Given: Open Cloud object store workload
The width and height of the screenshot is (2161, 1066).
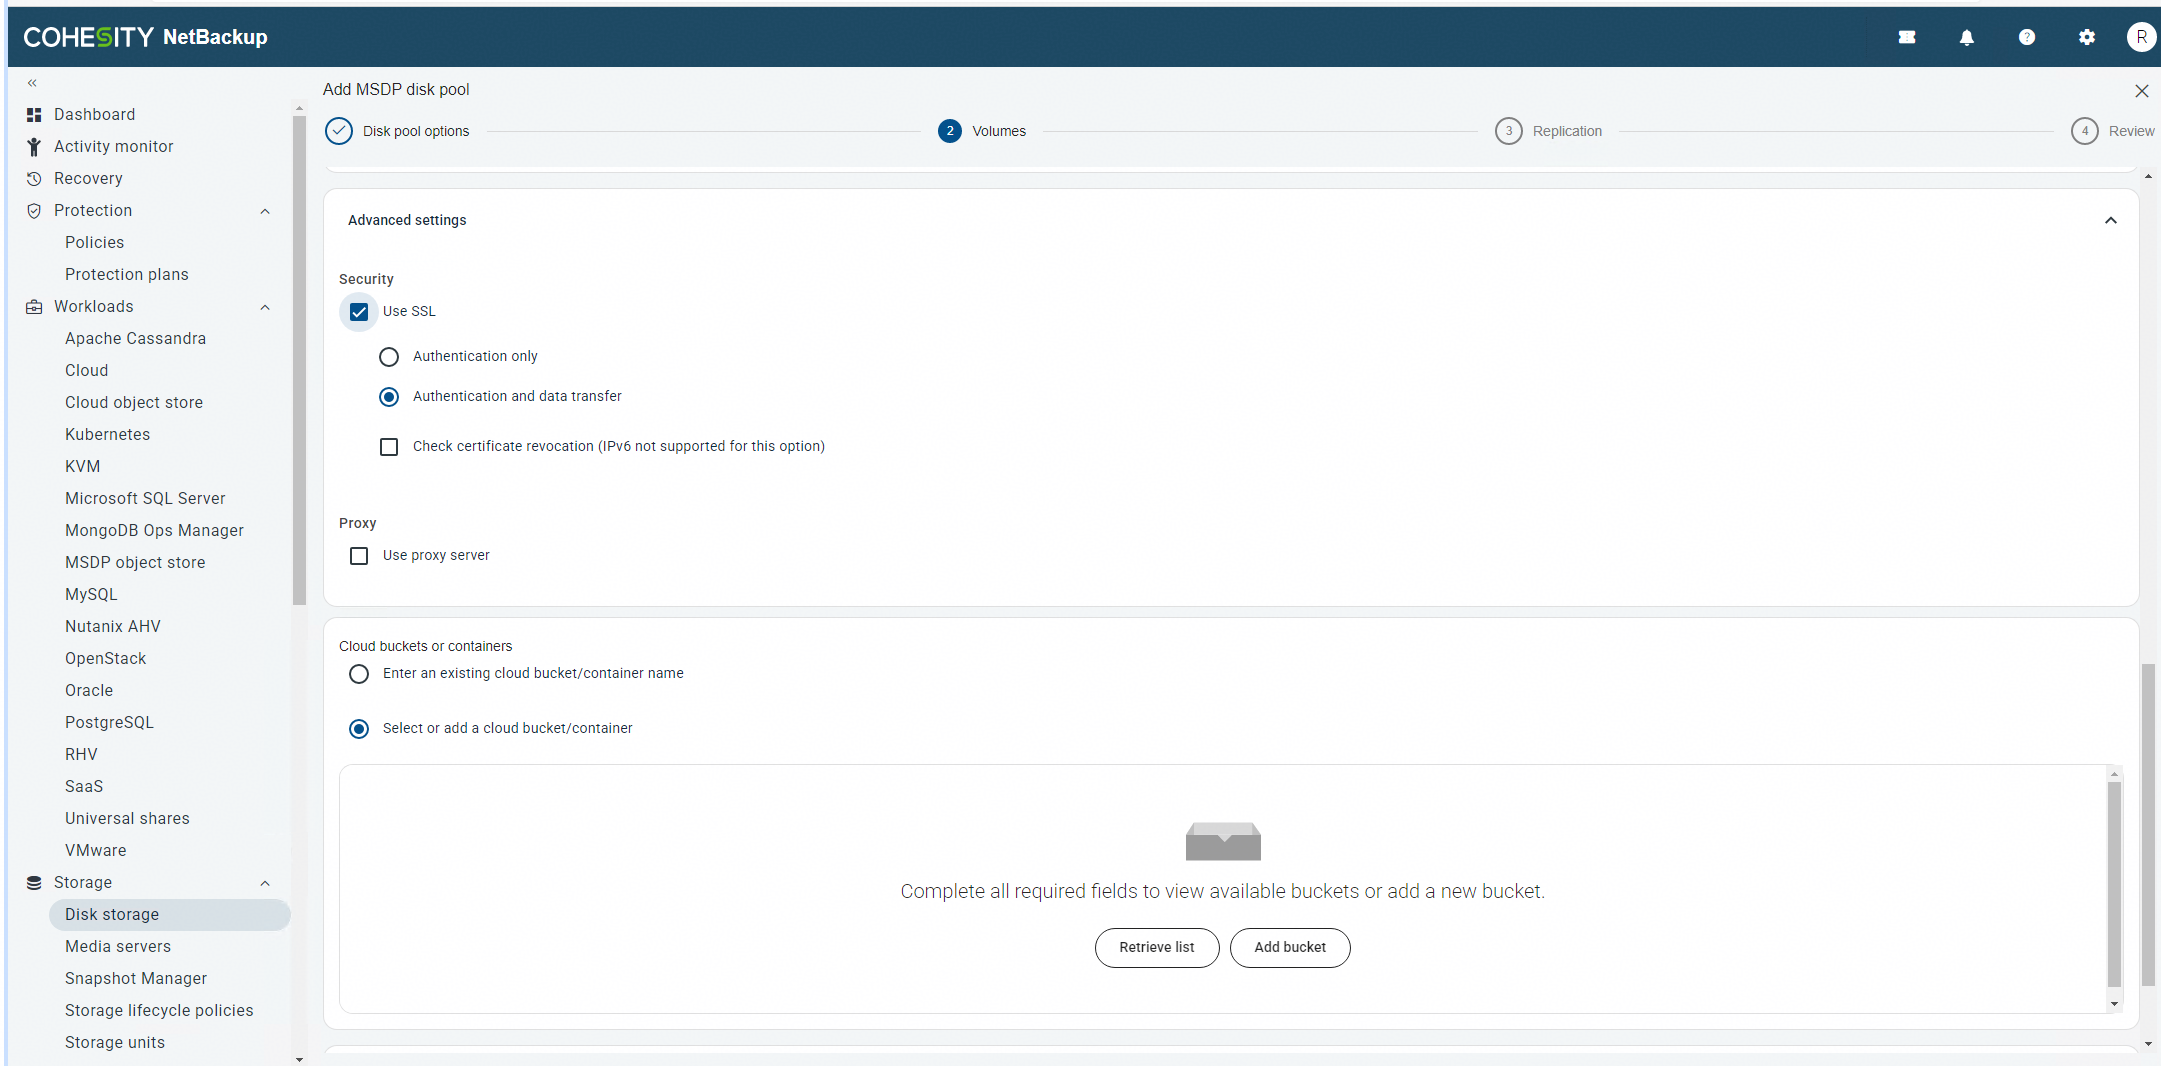Looking at the screenshot, I should click(x=134, y=403).
